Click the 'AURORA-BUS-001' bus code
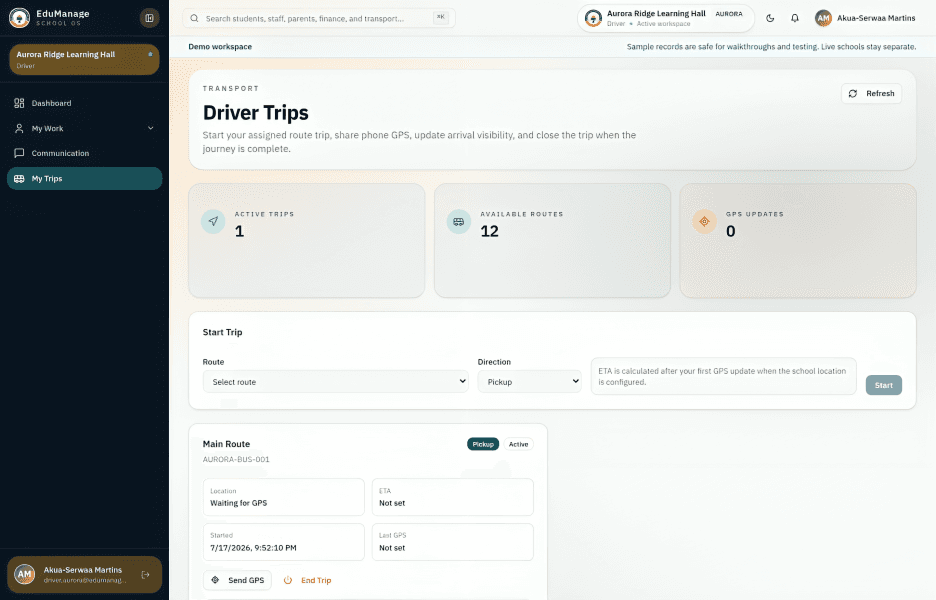The width and height of the screenshot is (936, 600). point(236,460)
